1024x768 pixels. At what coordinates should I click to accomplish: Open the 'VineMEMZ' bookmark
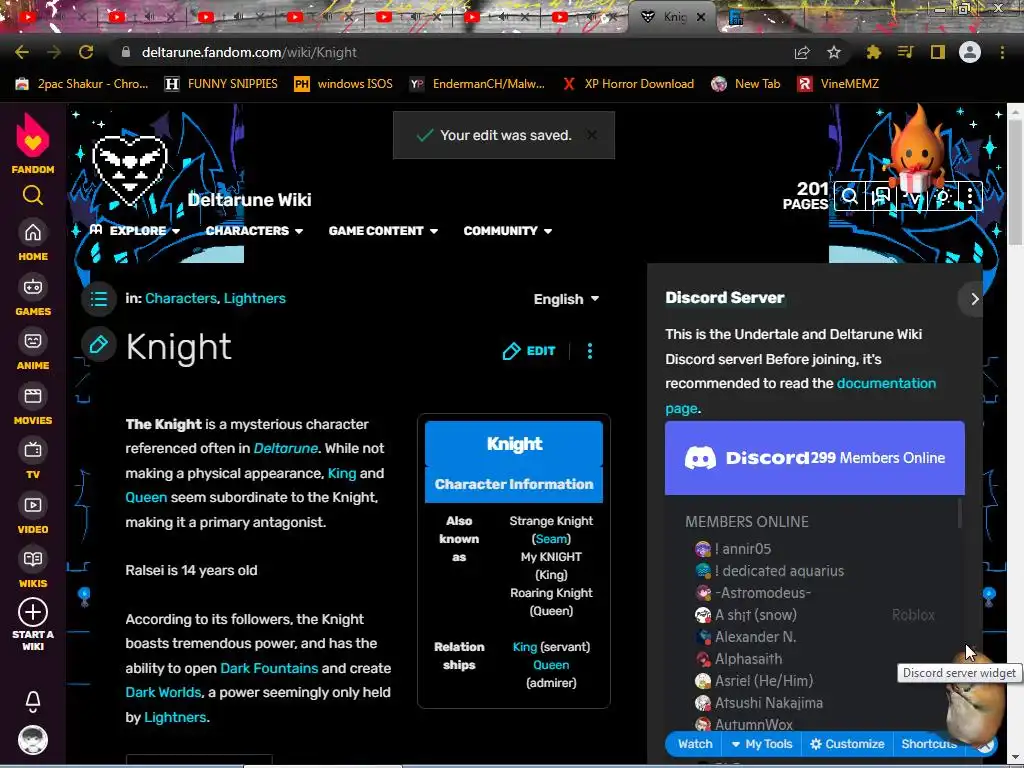point(838,84)
